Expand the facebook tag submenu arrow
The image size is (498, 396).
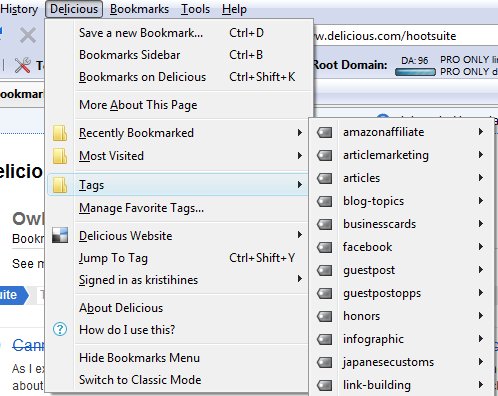click(x=481, y=247)
